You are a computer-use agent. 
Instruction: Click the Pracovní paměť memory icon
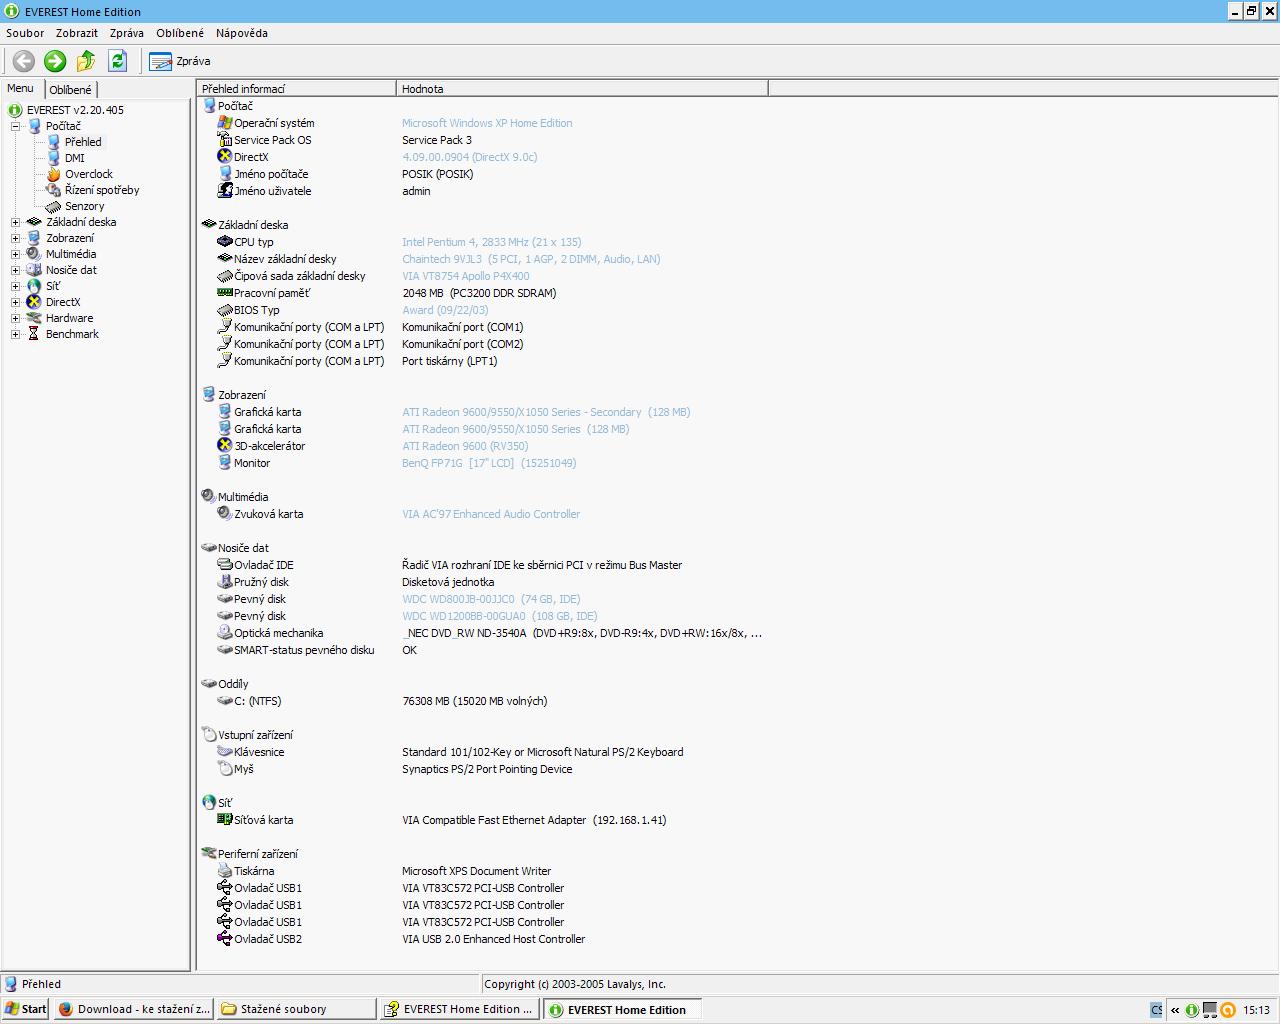(x=225, y=293)
